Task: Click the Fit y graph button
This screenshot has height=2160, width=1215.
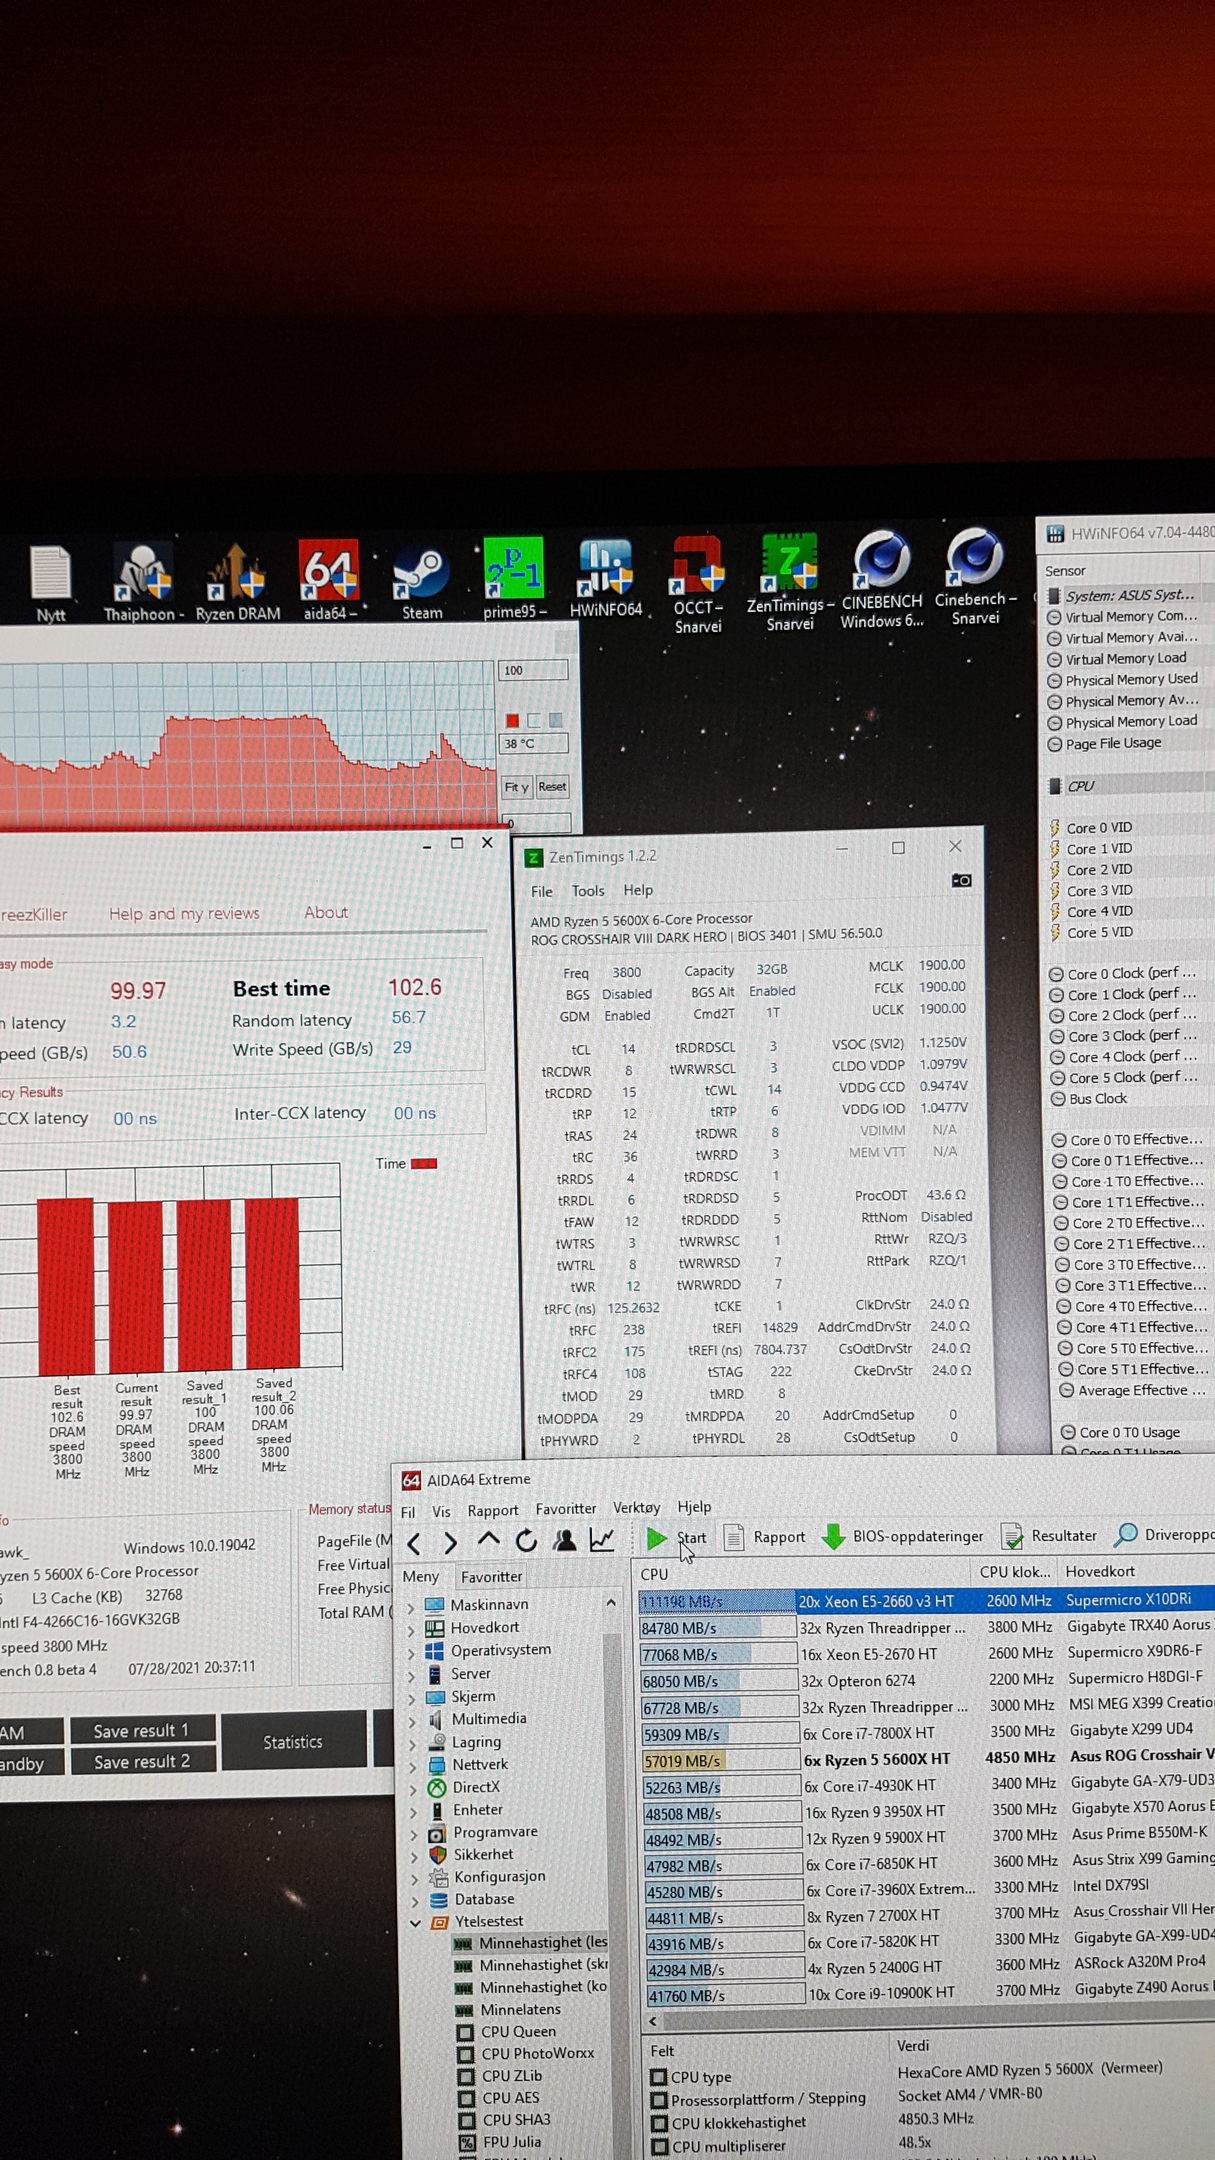Action: (516, 788)
